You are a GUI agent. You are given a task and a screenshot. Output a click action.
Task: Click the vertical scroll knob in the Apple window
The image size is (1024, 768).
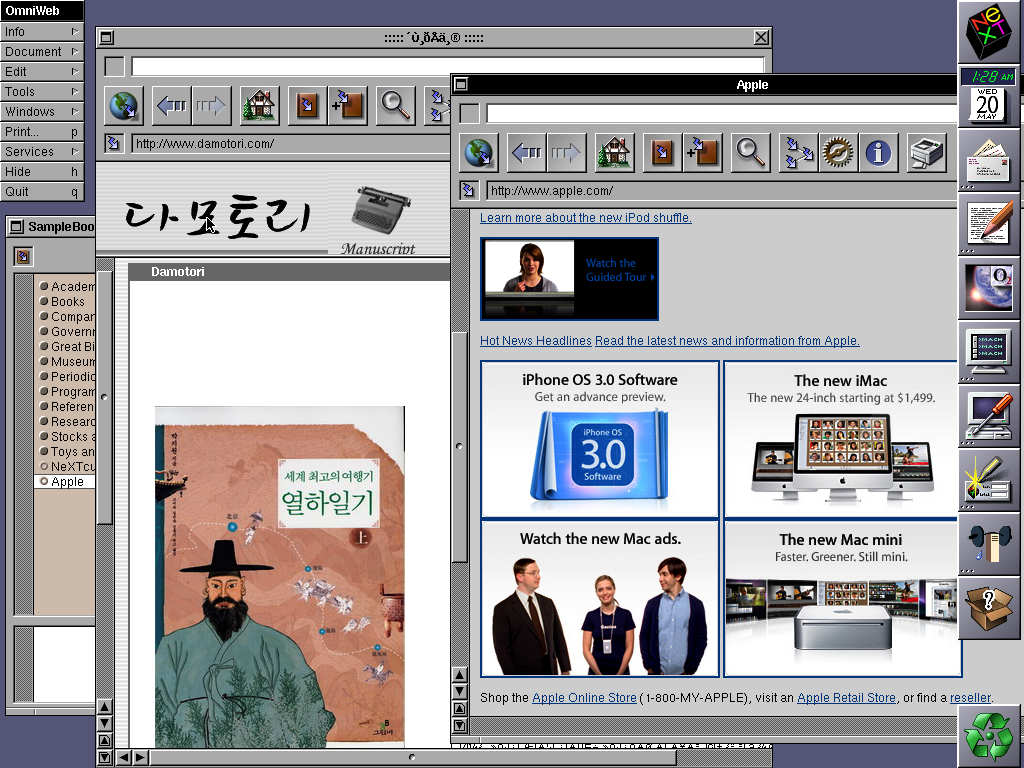460,447
